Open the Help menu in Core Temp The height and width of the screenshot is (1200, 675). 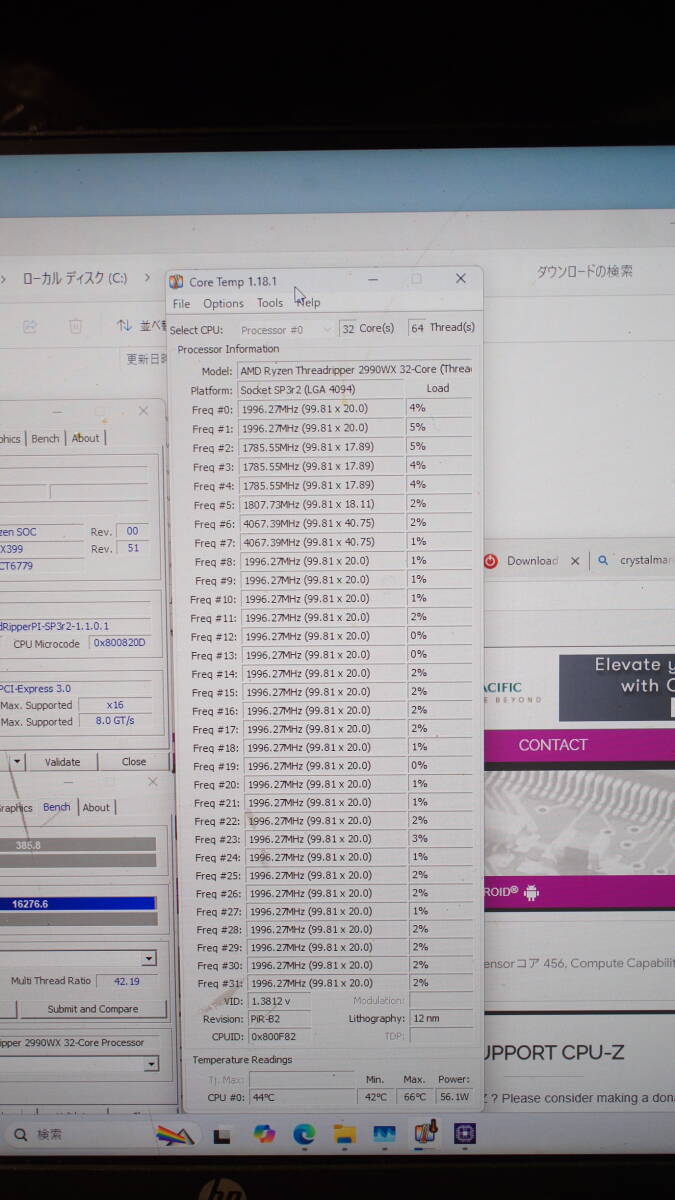[x=309, y=302]
